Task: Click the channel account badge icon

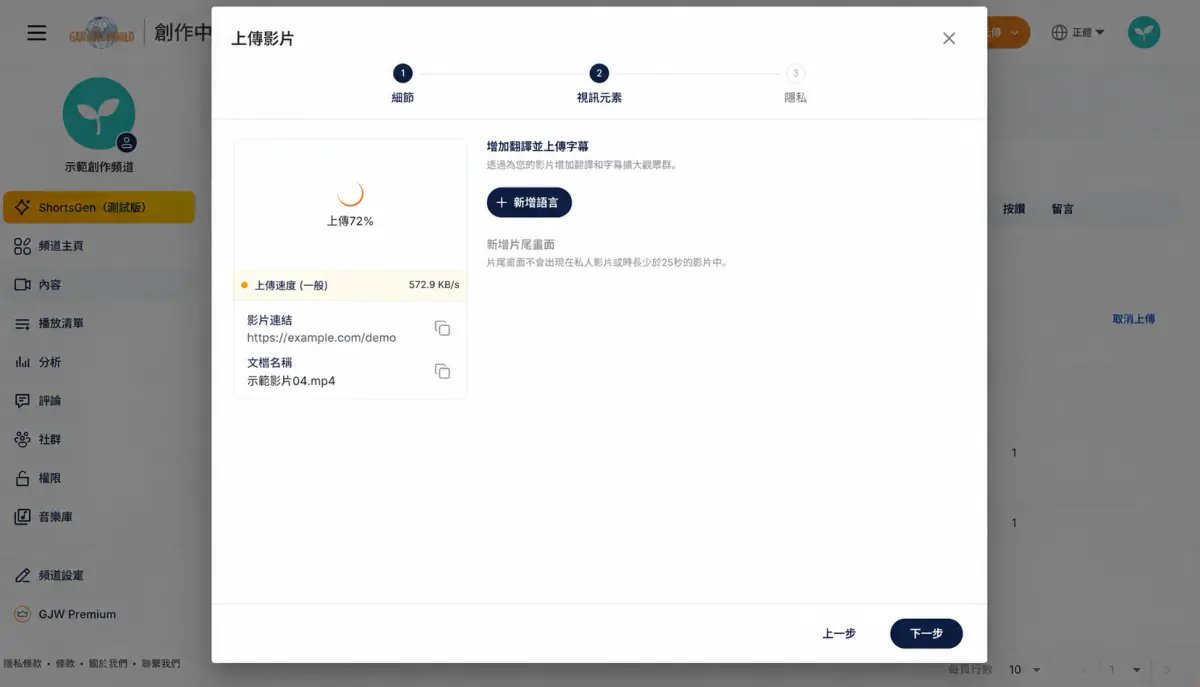Action: [127, 143]
